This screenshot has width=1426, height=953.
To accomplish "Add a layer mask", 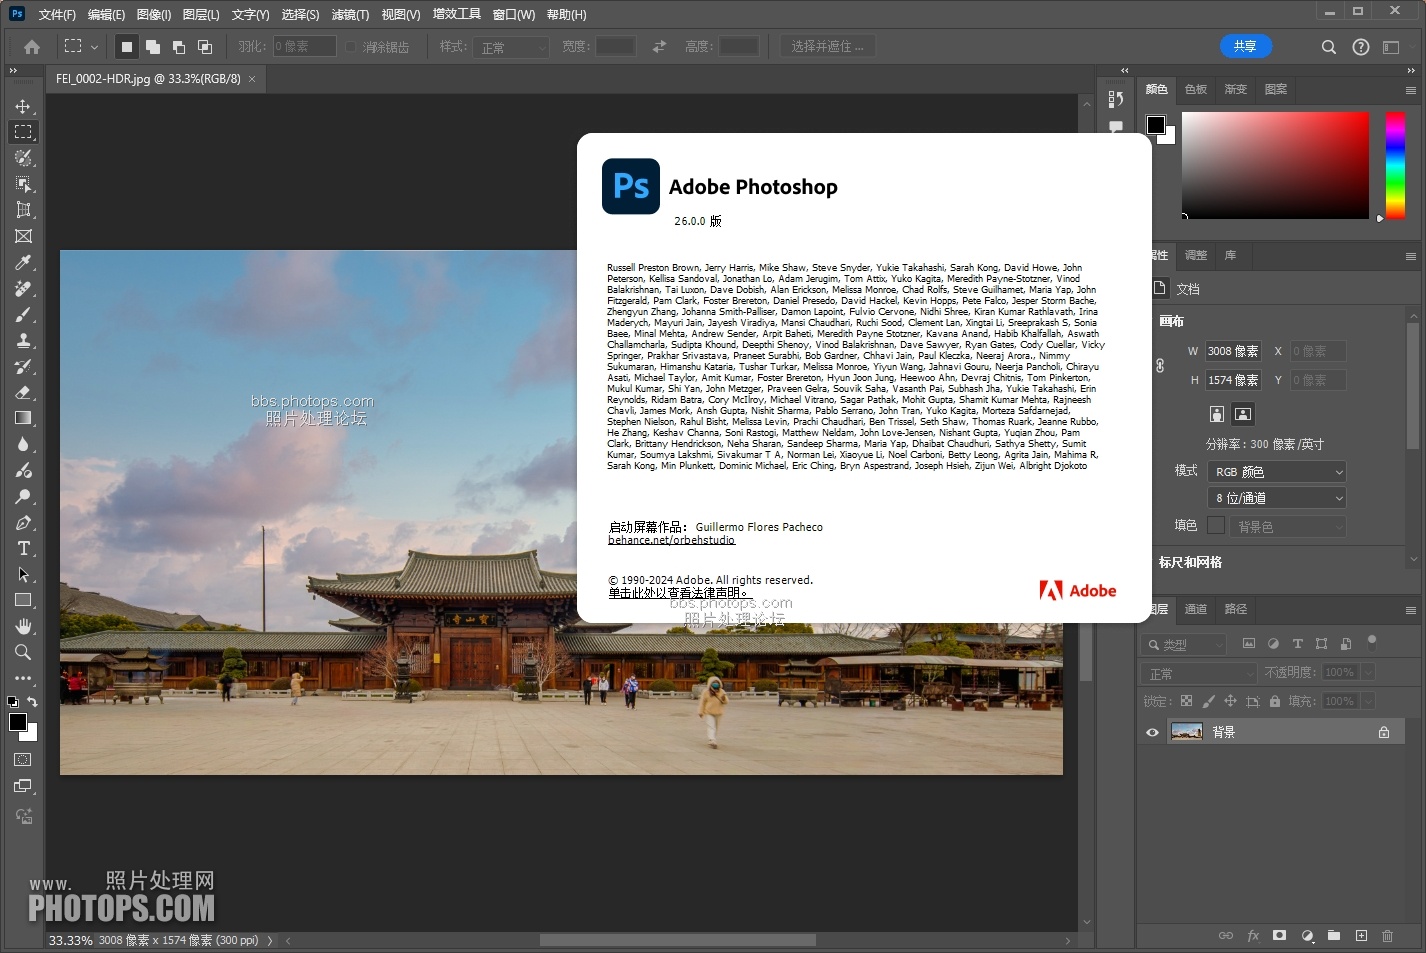I will tap(1279, 936).
